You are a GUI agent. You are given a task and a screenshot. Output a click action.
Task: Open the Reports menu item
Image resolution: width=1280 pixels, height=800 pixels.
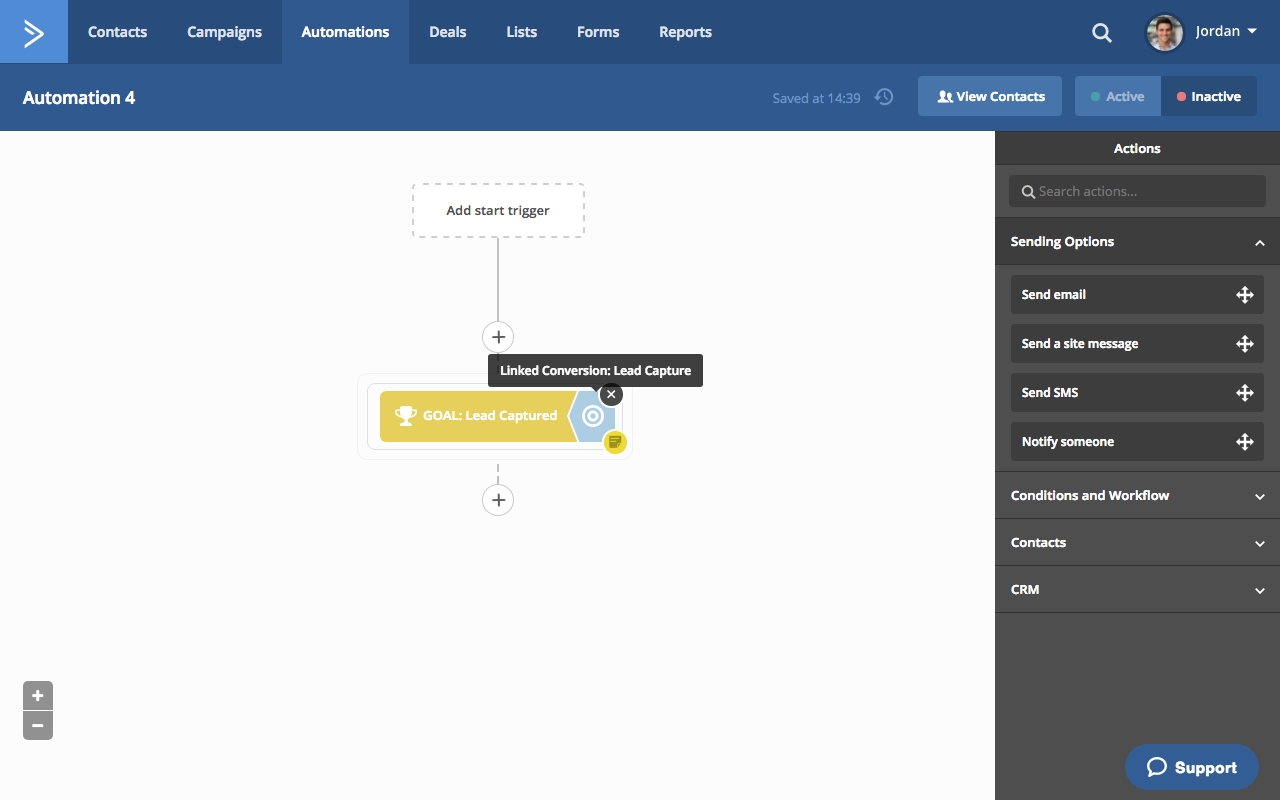tap(685, 32)
